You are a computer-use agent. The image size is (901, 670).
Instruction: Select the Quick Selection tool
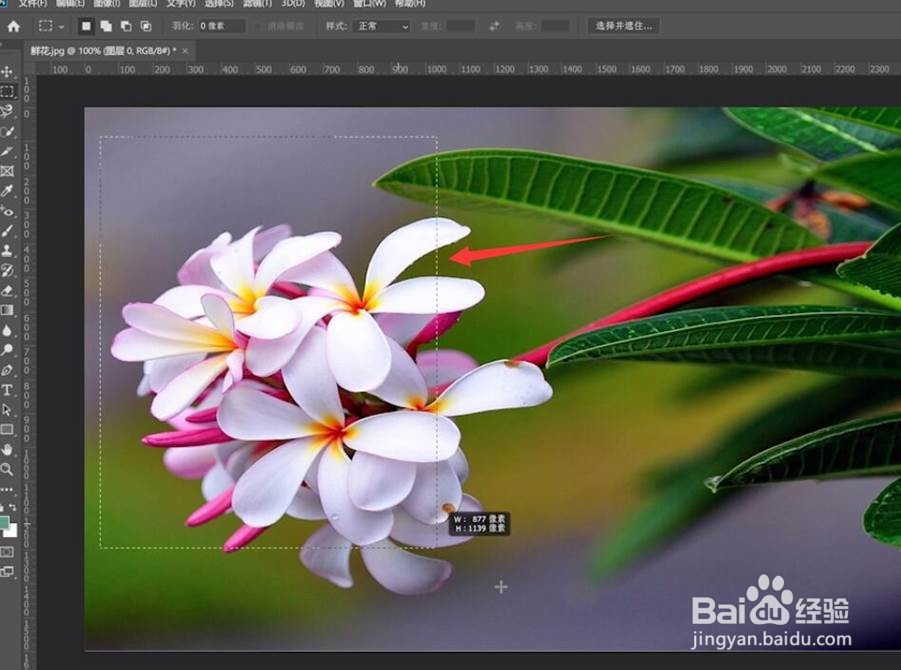(x=7, y=132)
